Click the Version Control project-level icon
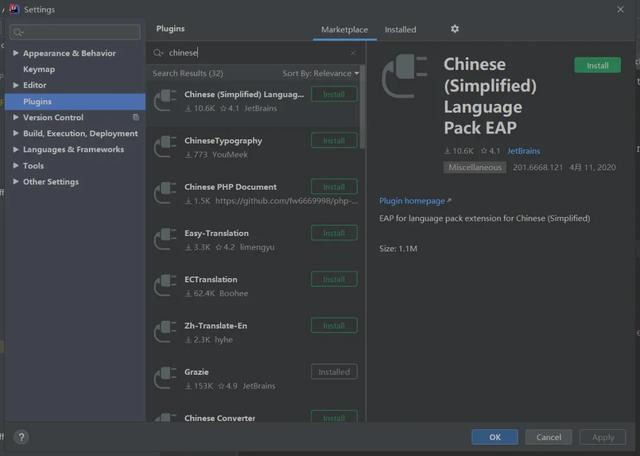 coord(136,118)
